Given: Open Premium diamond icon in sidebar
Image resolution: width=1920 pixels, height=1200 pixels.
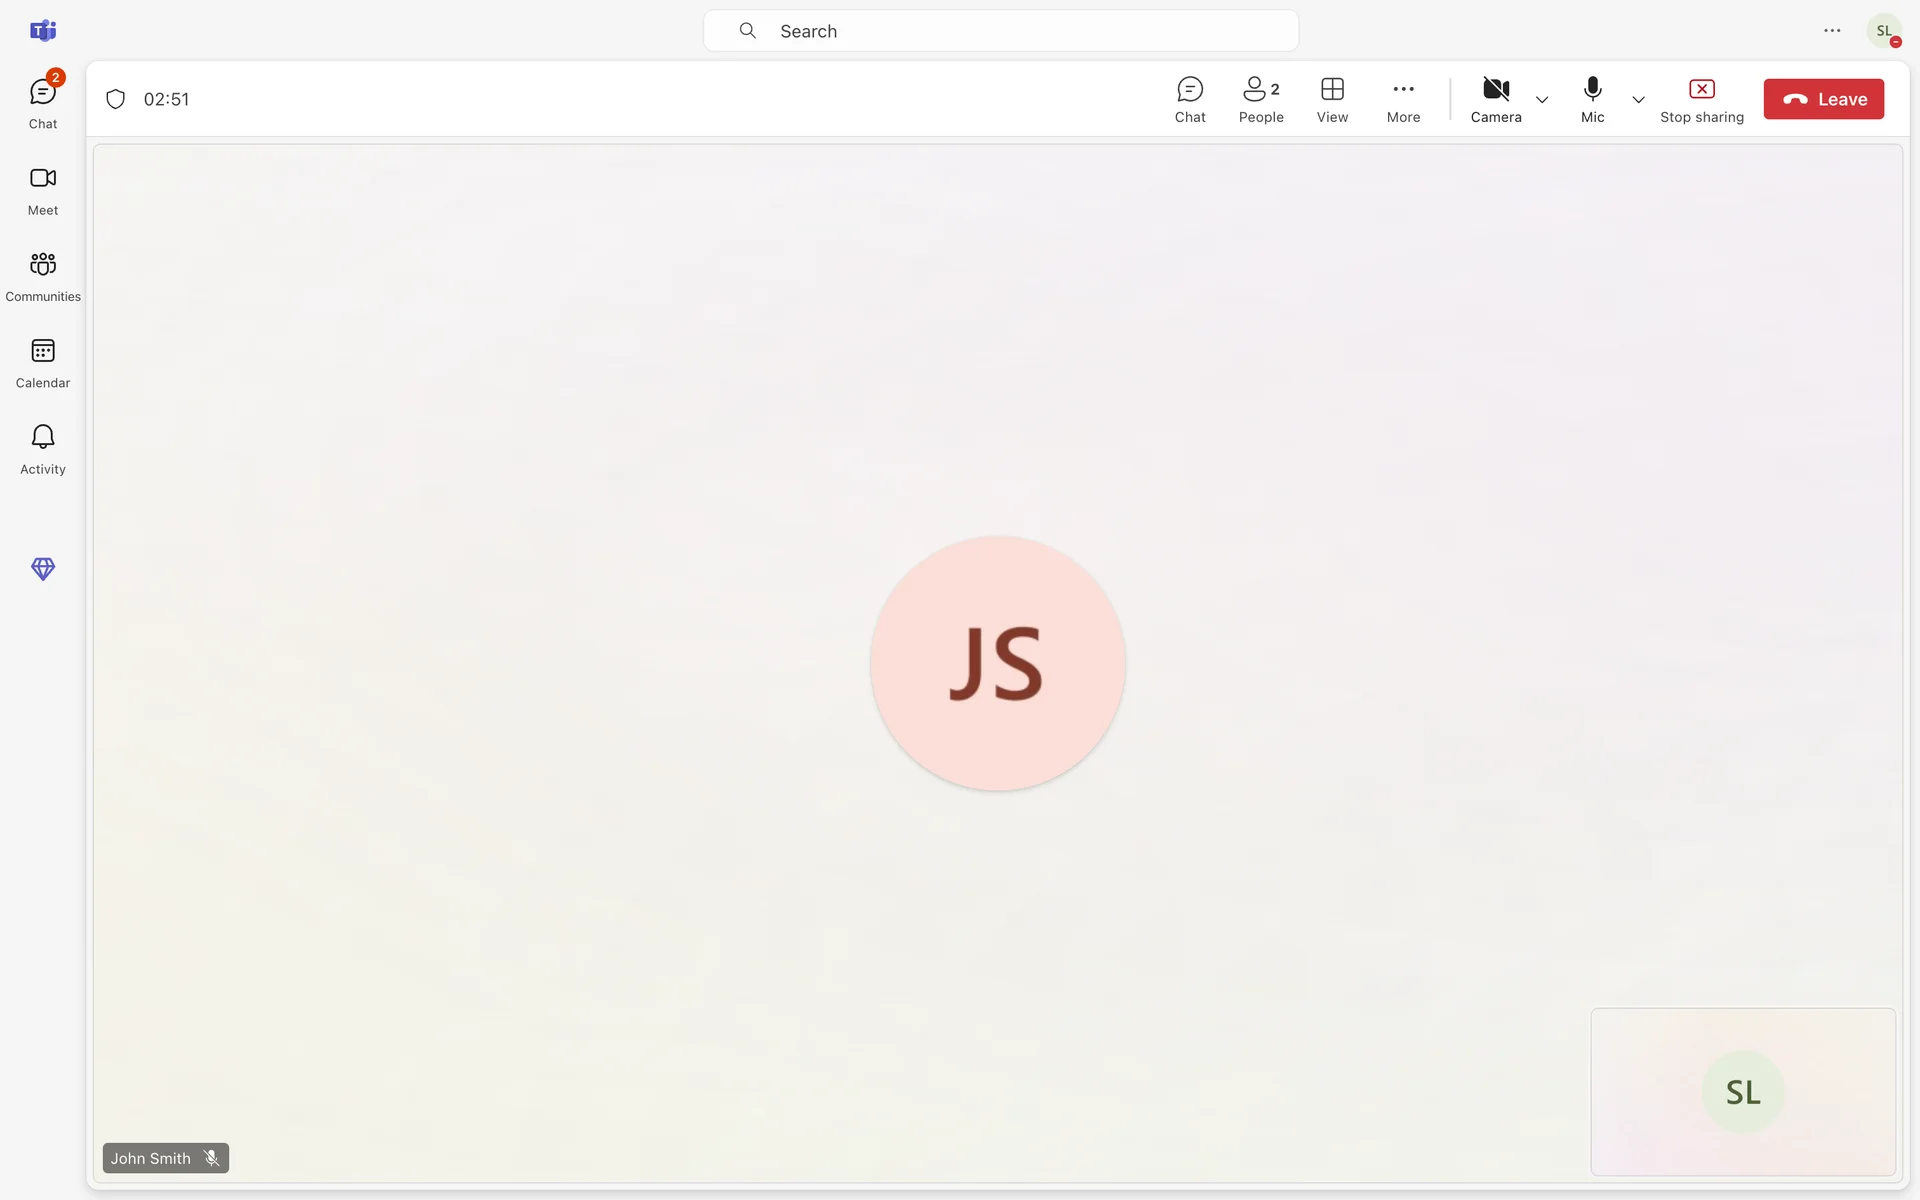Looking at the screenshot, I should point(43,569).
